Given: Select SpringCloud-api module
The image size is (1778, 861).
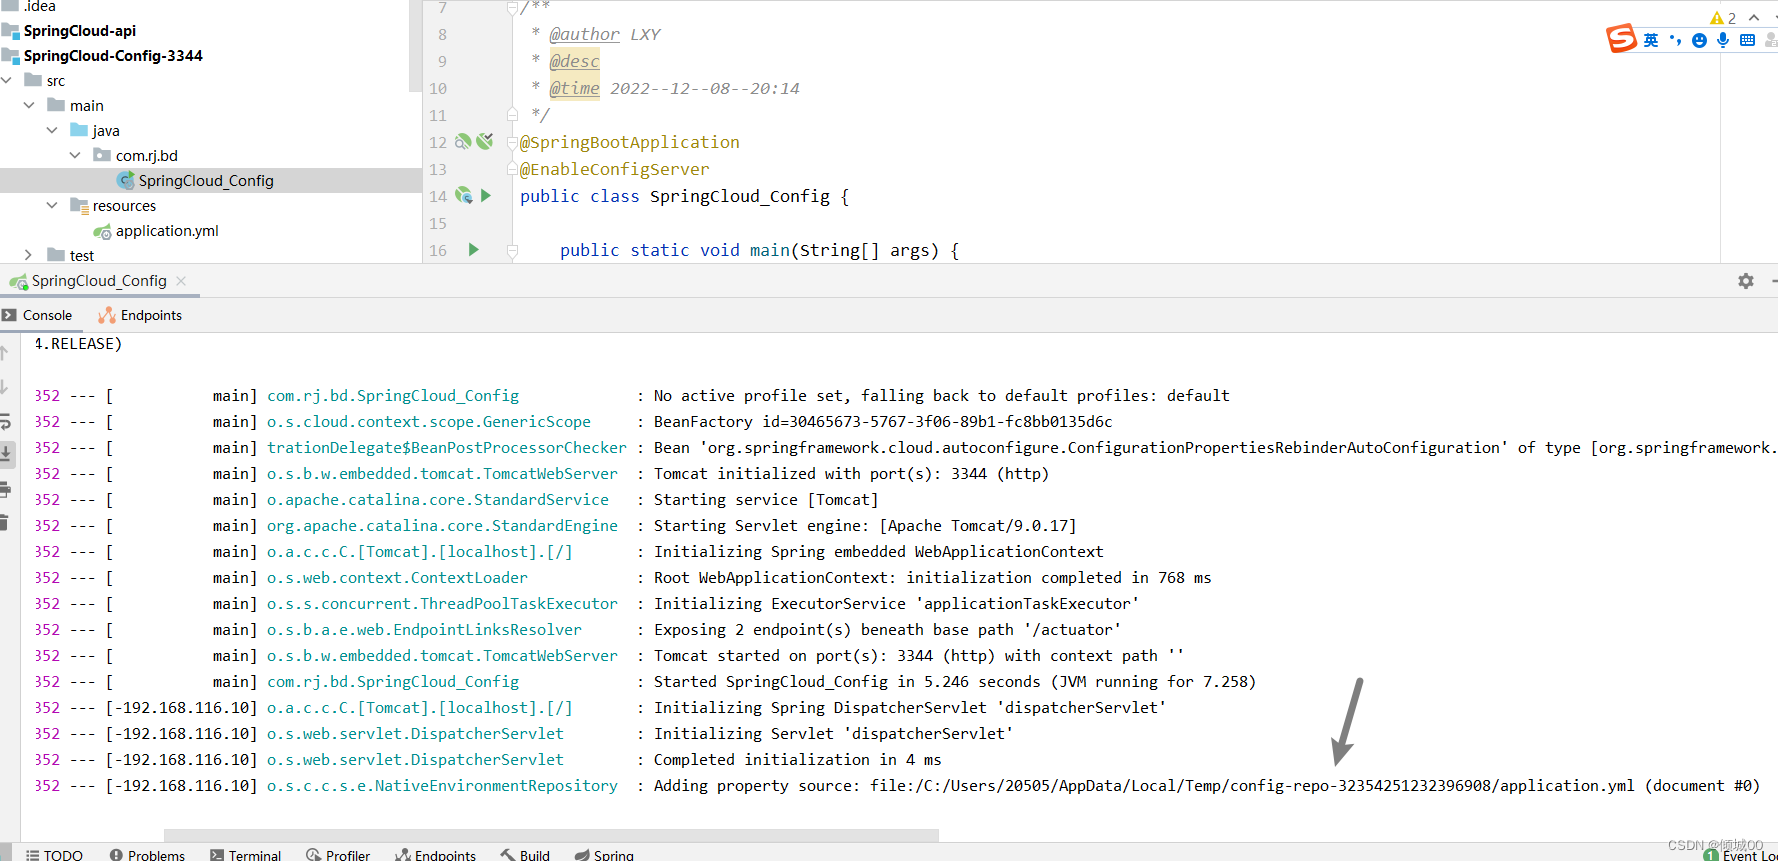Looking at the screenshot, I should click(x=79, y=31).
